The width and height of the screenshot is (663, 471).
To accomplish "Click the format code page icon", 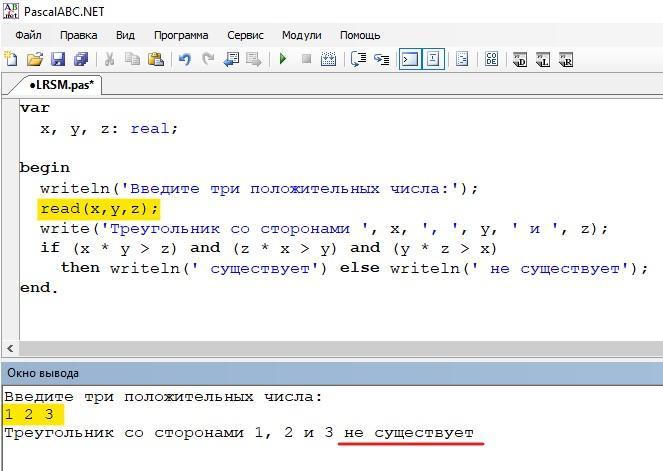I will pyautogui.click(x=462, y=59).
